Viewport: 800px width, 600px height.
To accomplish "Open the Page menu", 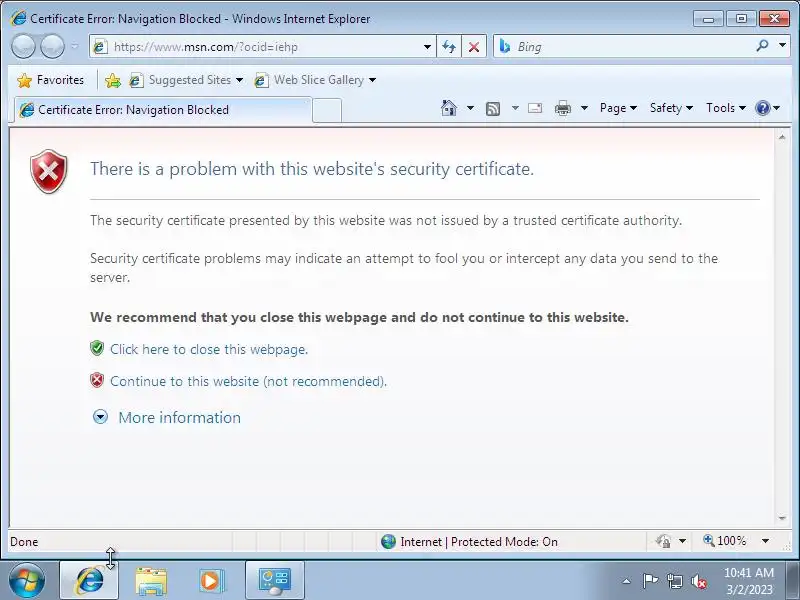I will tap(618, 108).
